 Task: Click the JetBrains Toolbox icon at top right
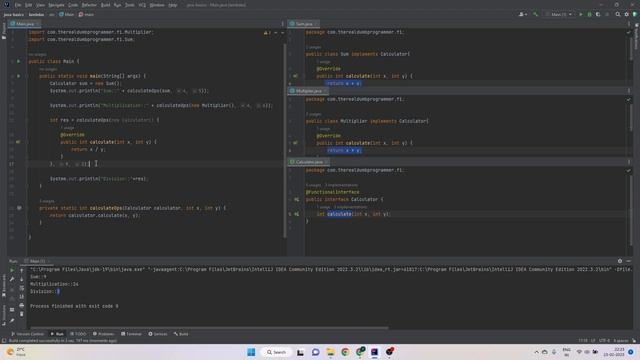pyautogui.click(x=635, y=14)
